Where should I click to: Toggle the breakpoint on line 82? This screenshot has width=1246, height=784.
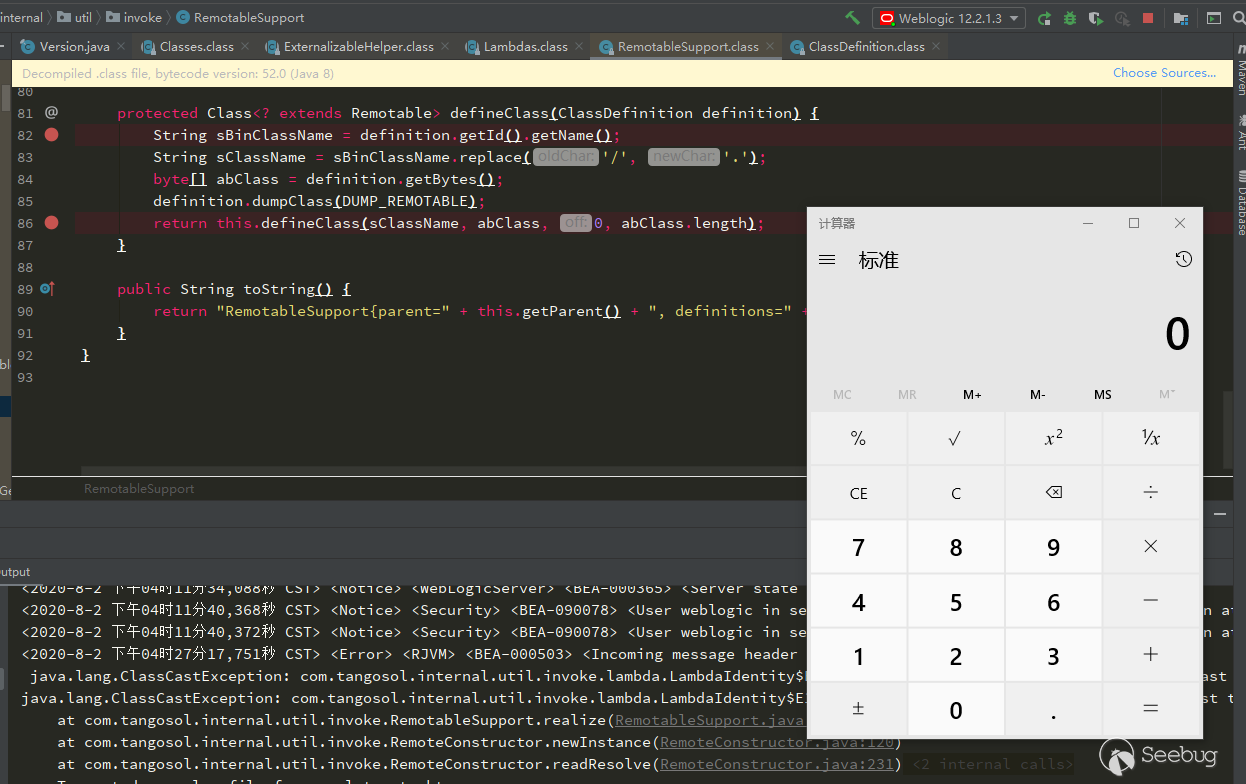coord(52,135)
